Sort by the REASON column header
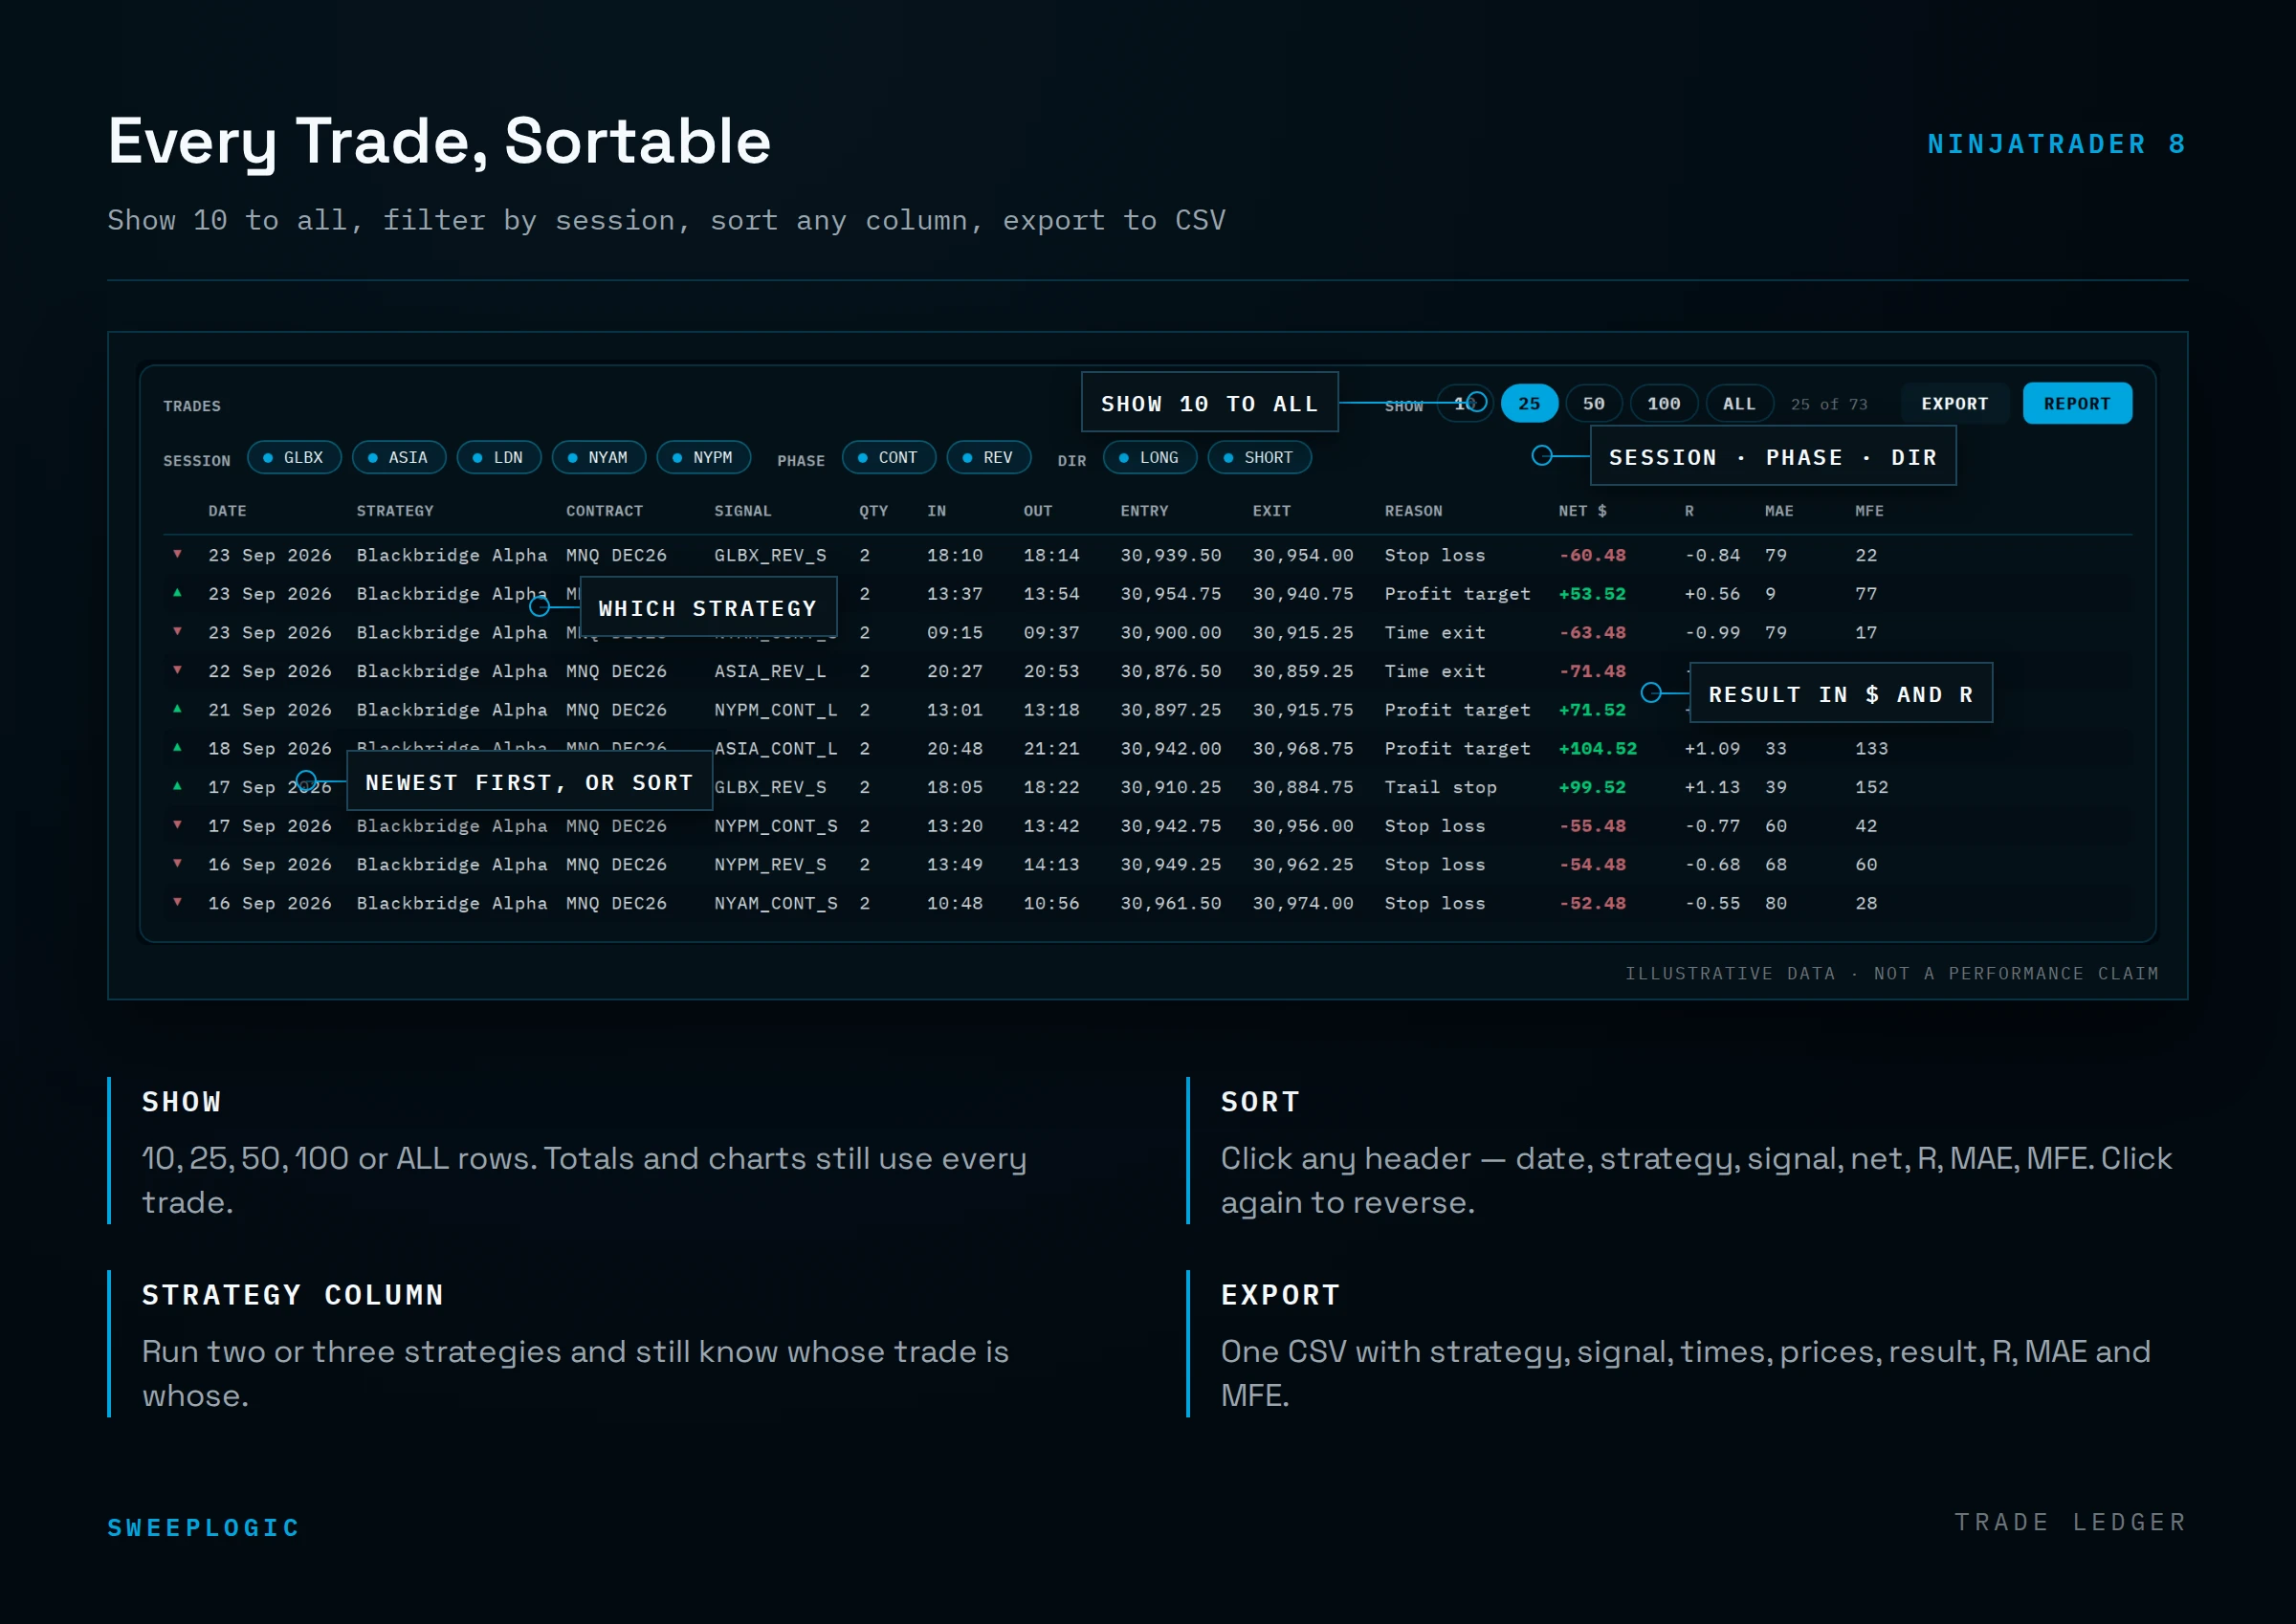 pos(1413,511)
